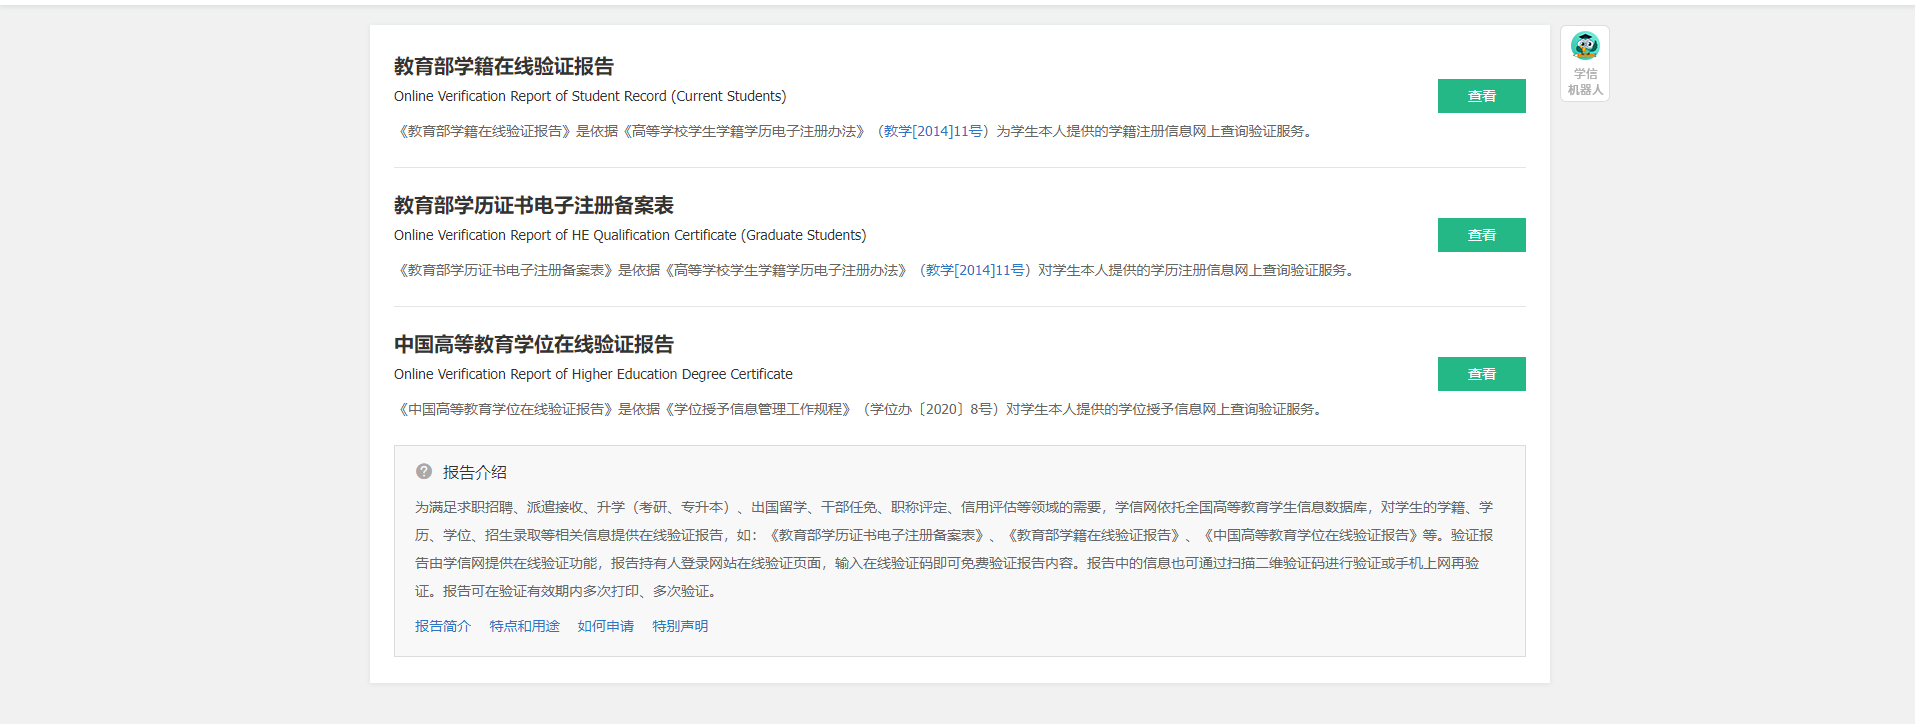Open the 如何申请 link
1915x725 pixels.
pyautogui.click(x=605, y=626)
